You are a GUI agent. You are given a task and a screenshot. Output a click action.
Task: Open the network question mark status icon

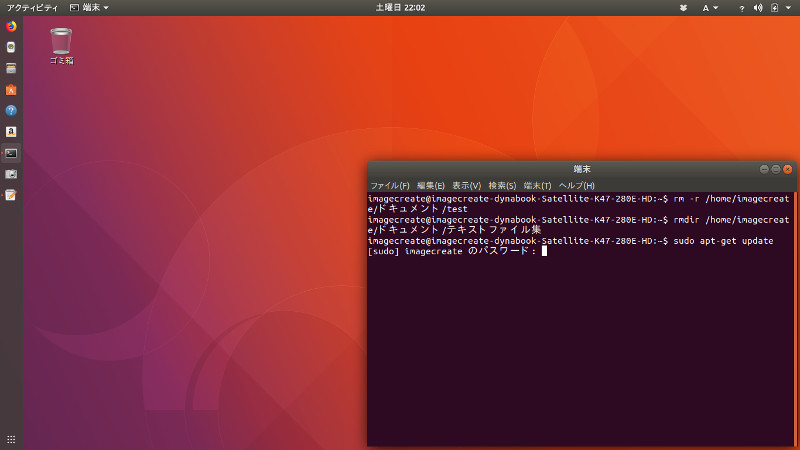[x=741, y=8]
